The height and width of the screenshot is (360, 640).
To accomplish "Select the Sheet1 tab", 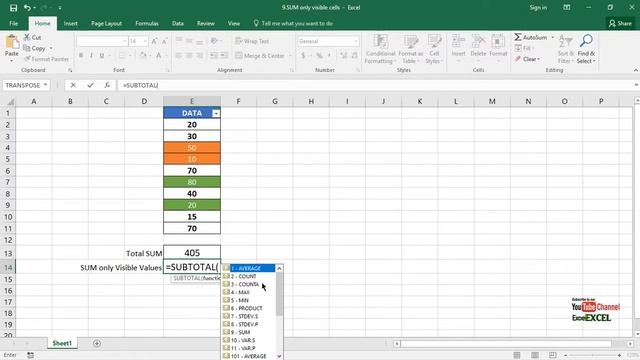I will click(x=62, y=343).
